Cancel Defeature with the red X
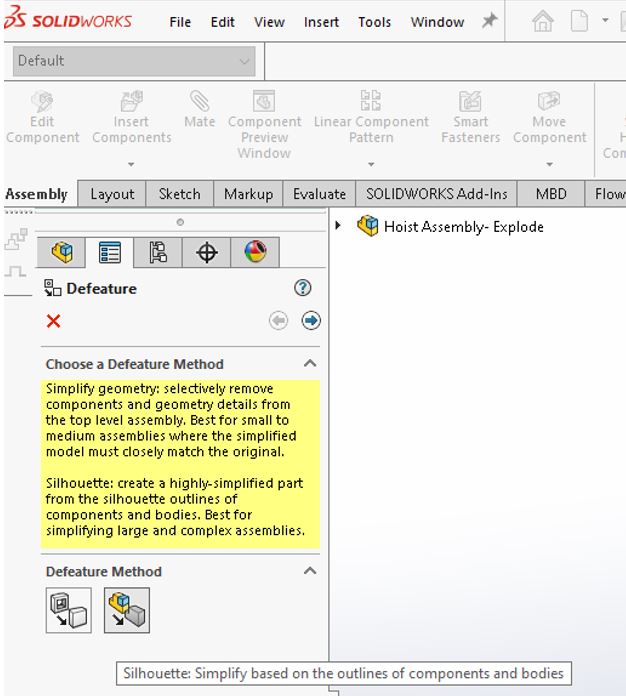The width and height of the screenshot is (626, 696). click(x=54, y=321)
